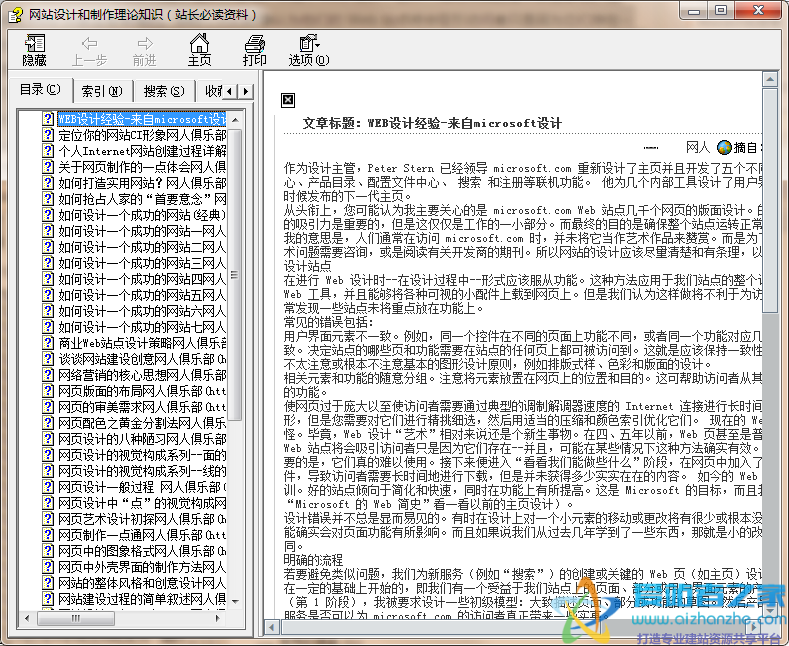The width and height of the screenshot is (789, 646).
Task: Open topic 如何设计一个成功的网站四
Action: coord(142,279)
